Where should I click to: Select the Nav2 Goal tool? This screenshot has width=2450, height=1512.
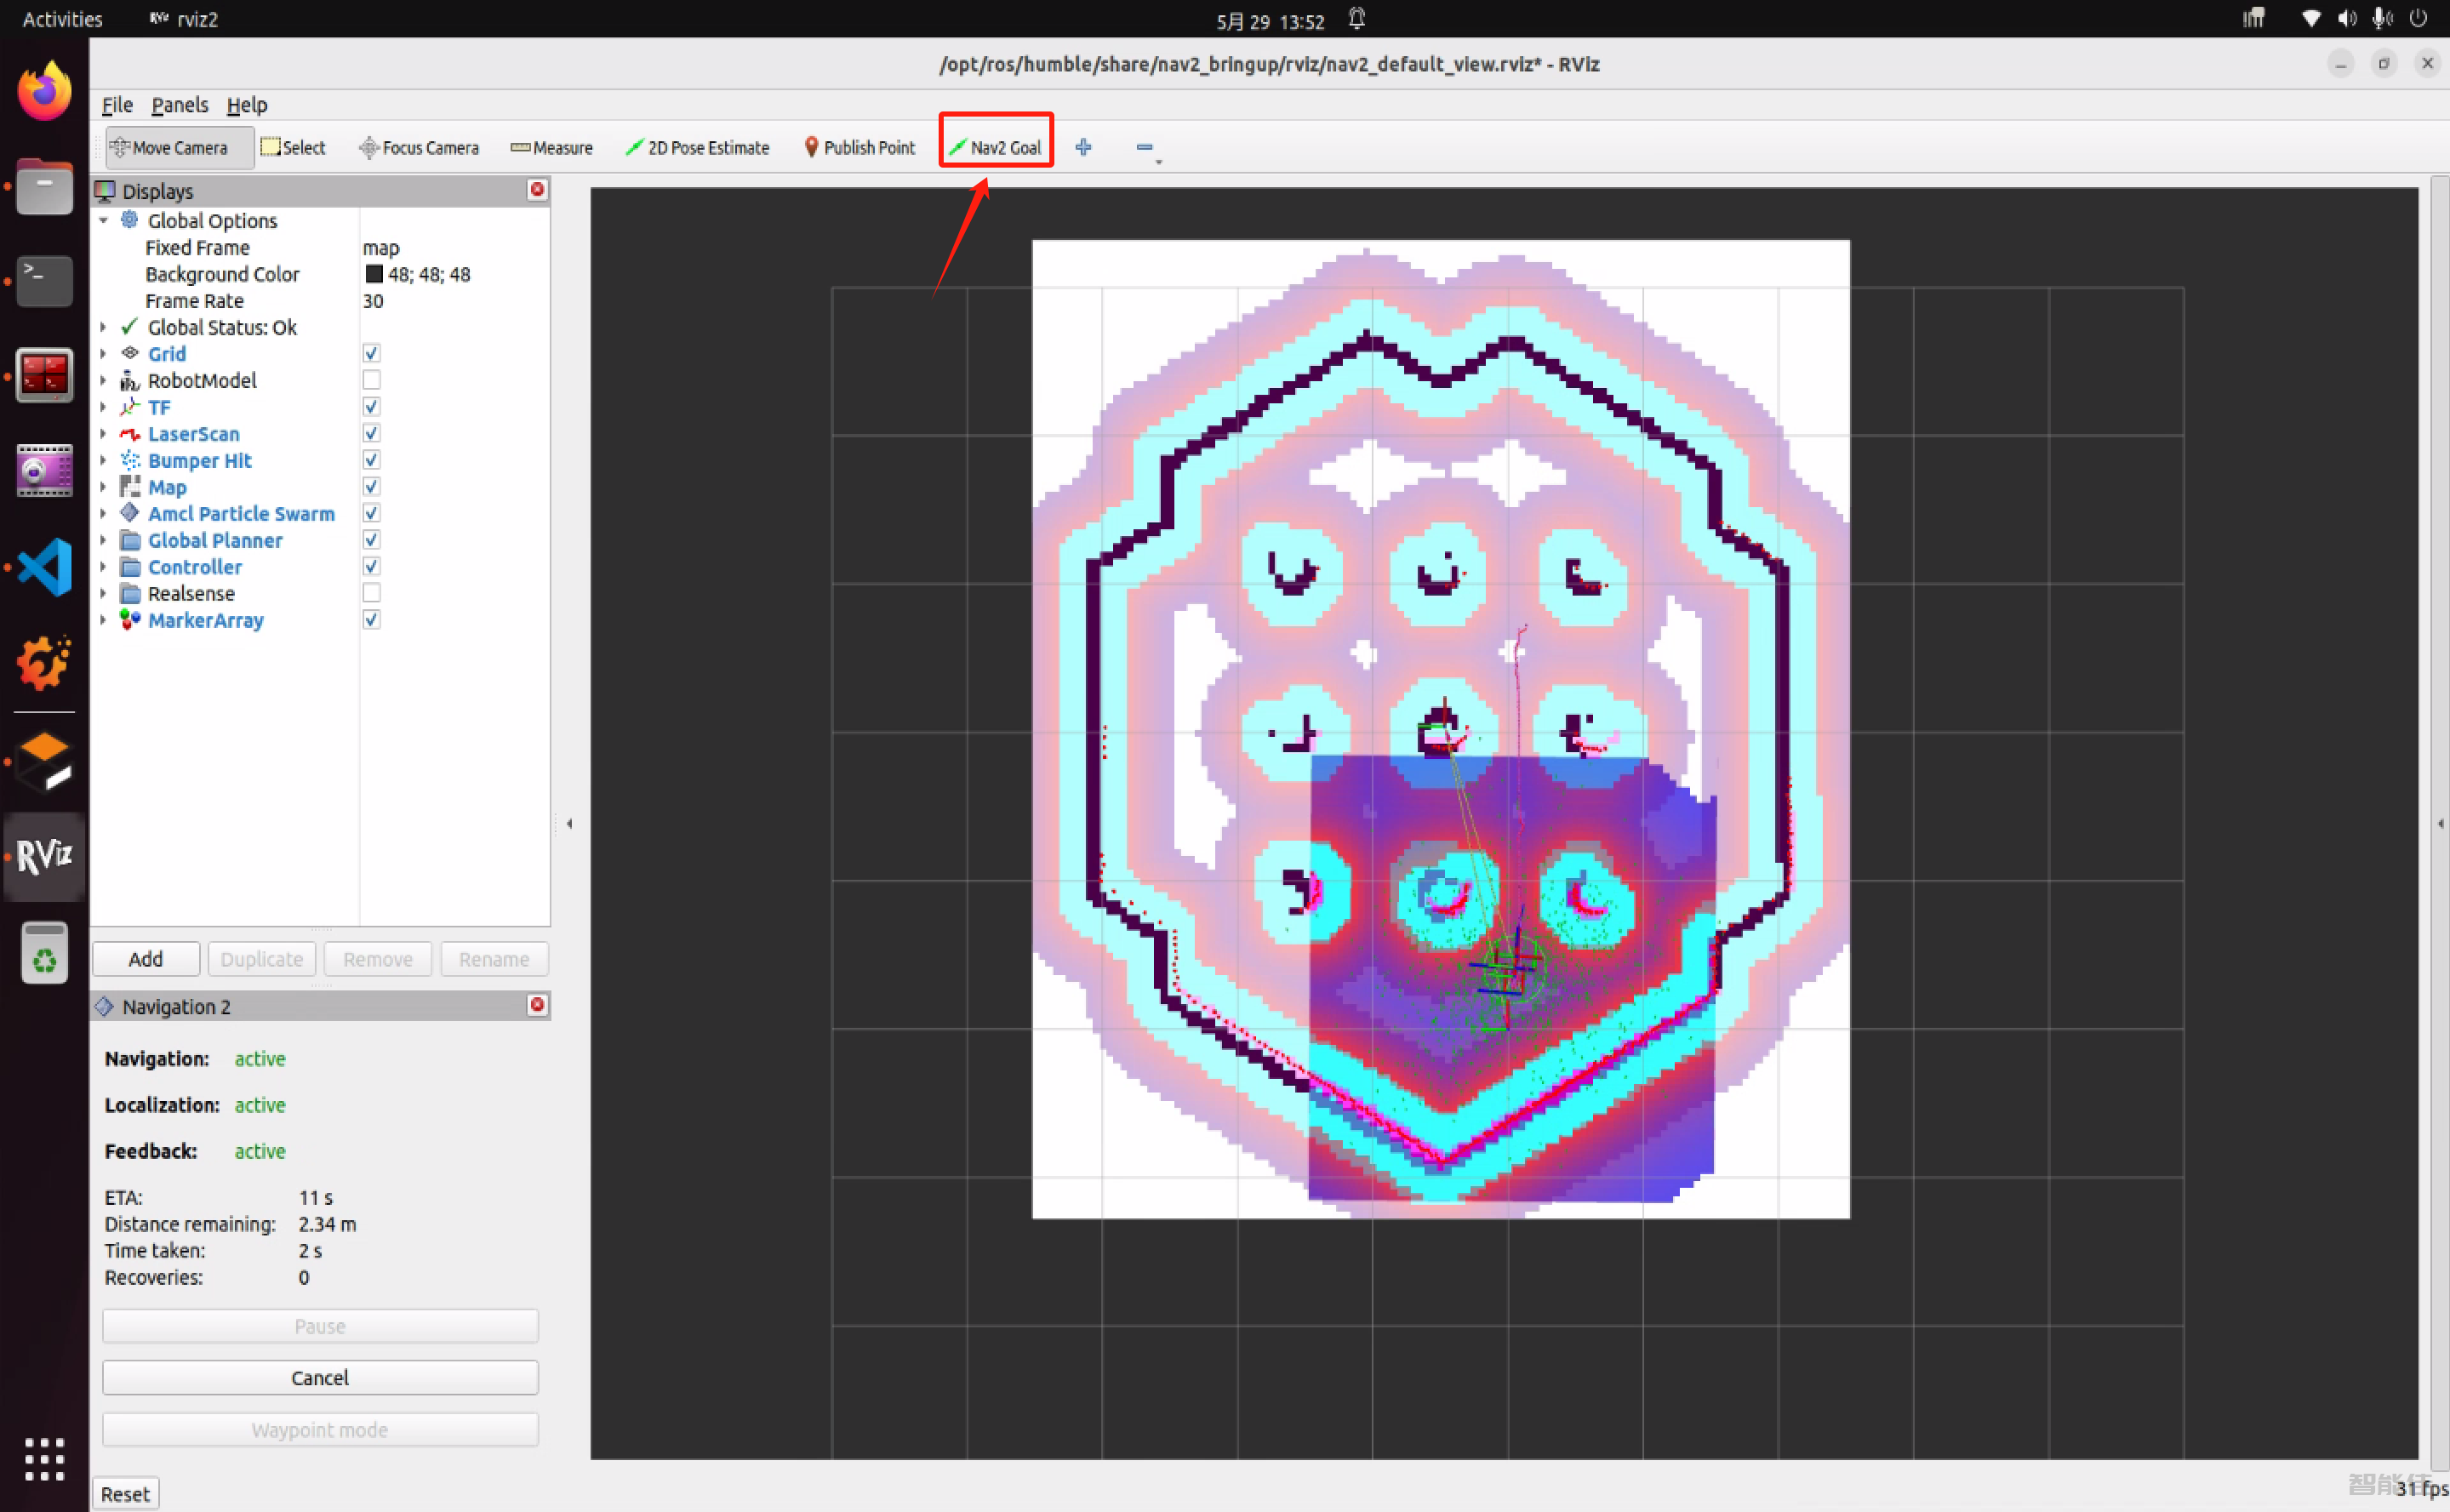tap(995, 147)
